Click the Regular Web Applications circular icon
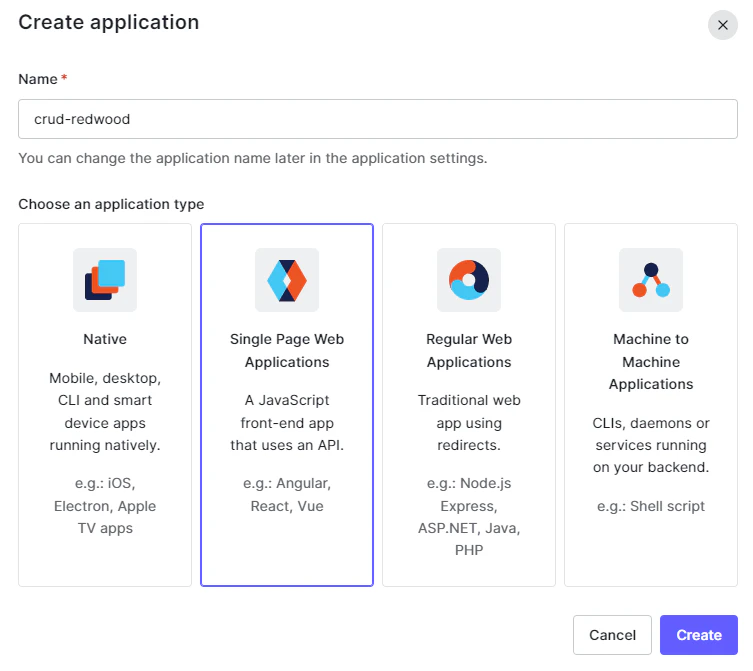This screenshot has width=753, height=671. [x=469, y=280]
